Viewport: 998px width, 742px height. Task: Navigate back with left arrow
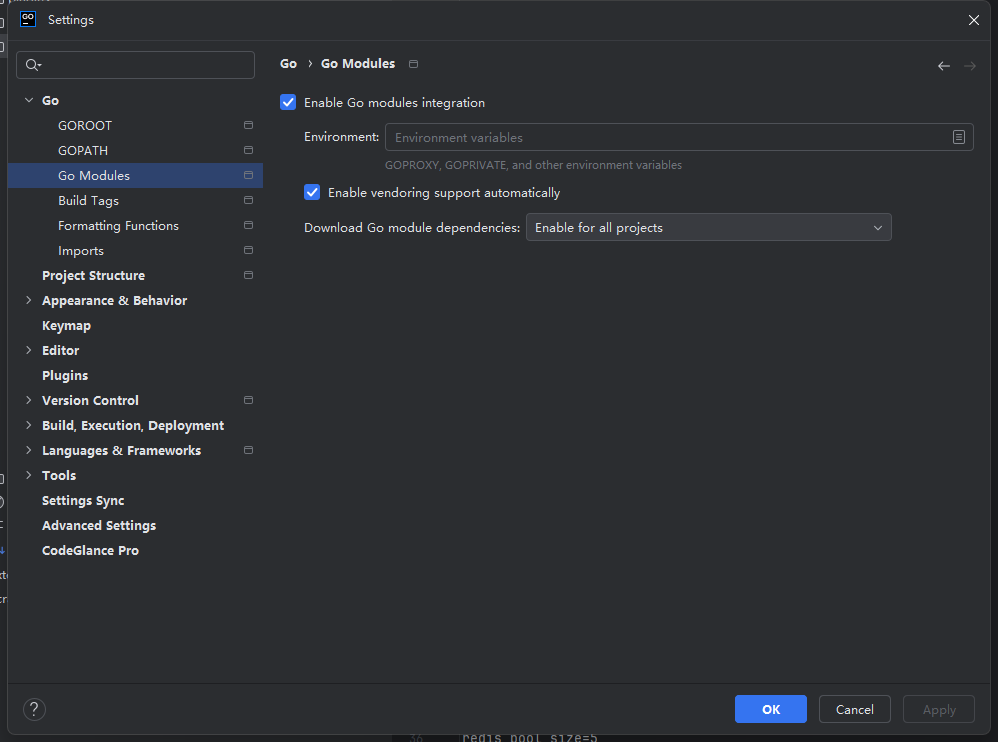tap(944, 66)
